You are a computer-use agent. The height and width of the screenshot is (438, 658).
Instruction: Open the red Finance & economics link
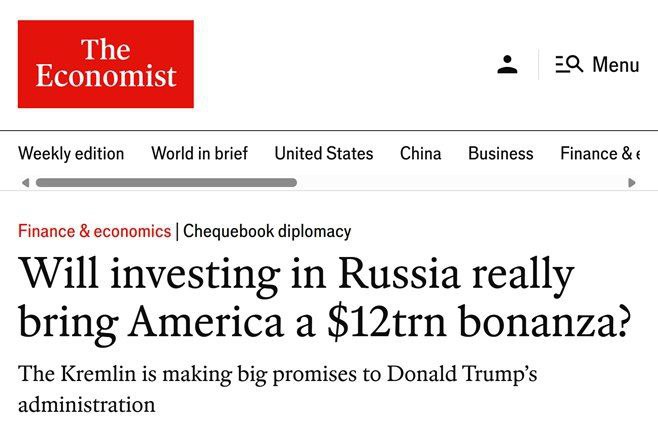pyautogui.click(x=94, y=231)
